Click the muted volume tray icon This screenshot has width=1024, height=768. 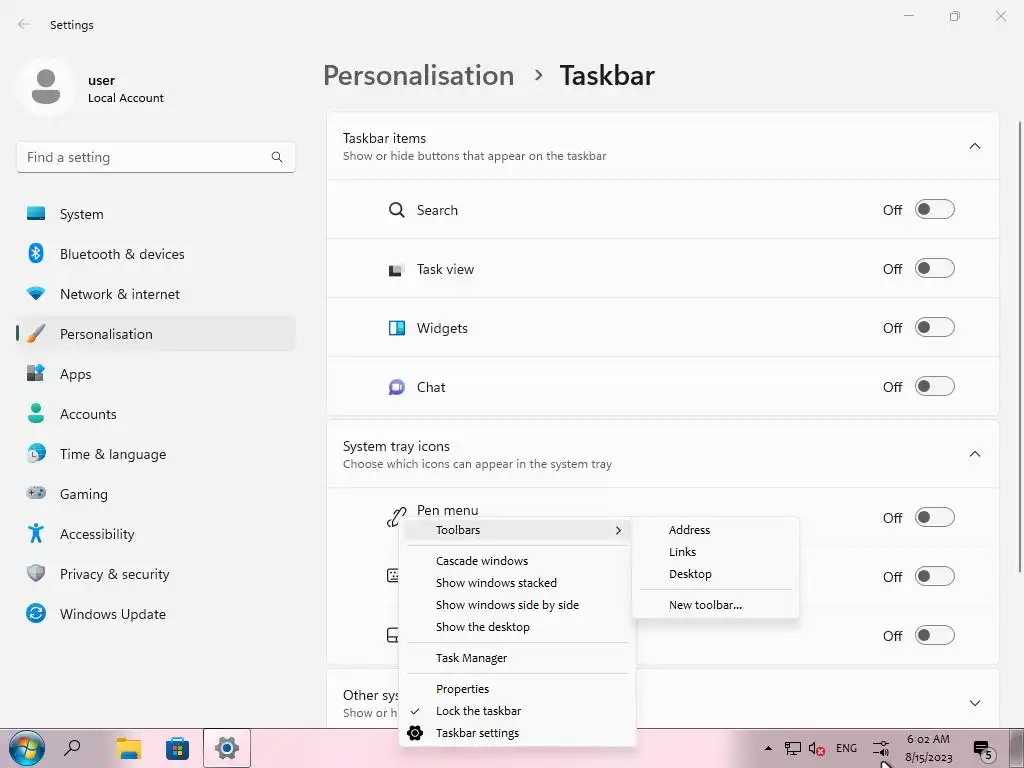coord(816,748)
